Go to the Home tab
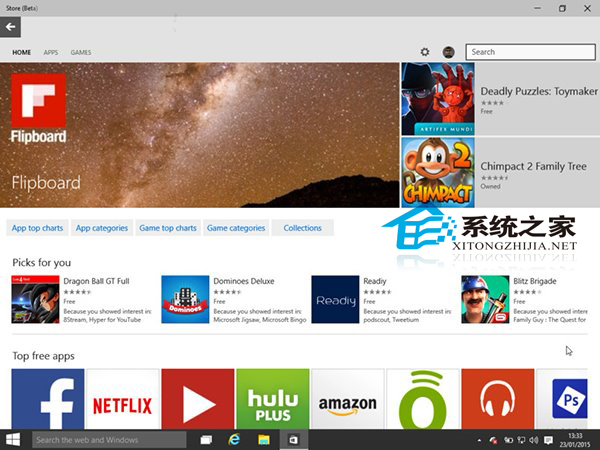 [21, 52]
